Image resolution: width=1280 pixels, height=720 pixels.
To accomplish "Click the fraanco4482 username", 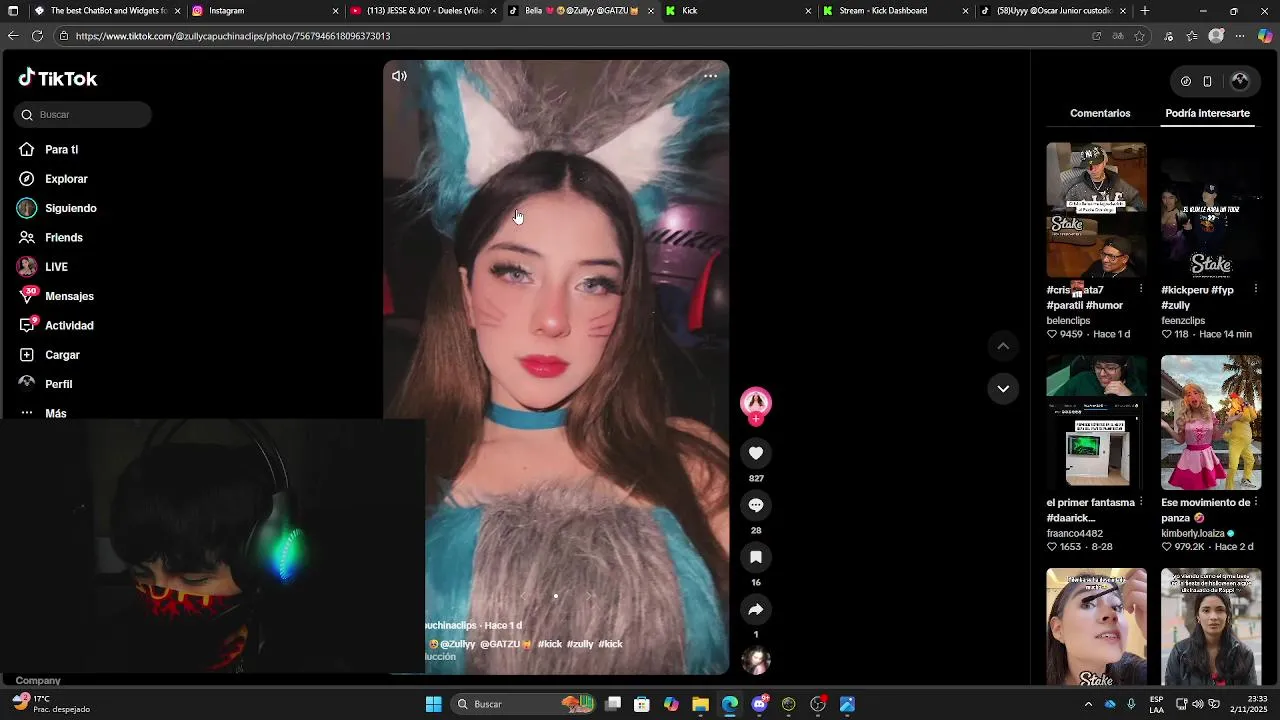I will tap(1075, 534).
